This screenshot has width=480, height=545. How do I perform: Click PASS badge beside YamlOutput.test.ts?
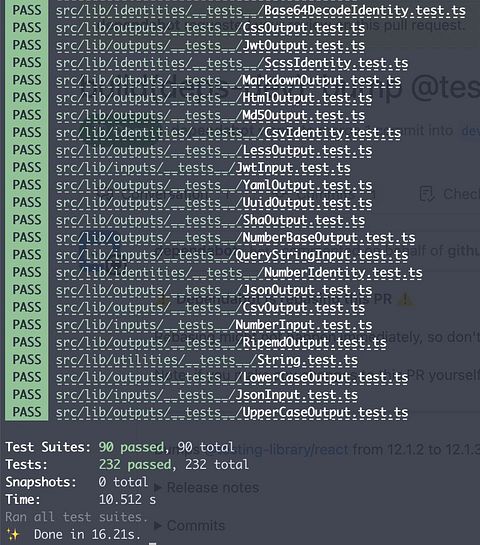tap(27, 185)
